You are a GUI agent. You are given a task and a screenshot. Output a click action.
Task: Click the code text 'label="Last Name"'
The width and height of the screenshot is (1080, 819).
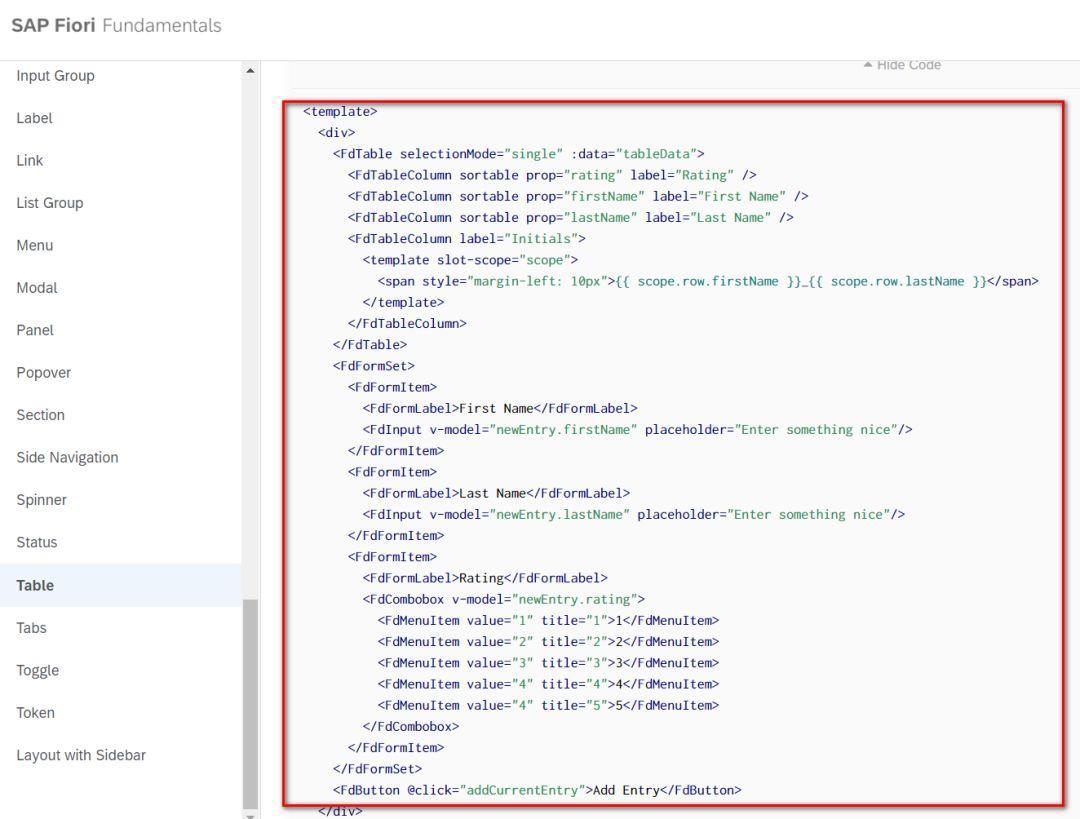point(708,218)
